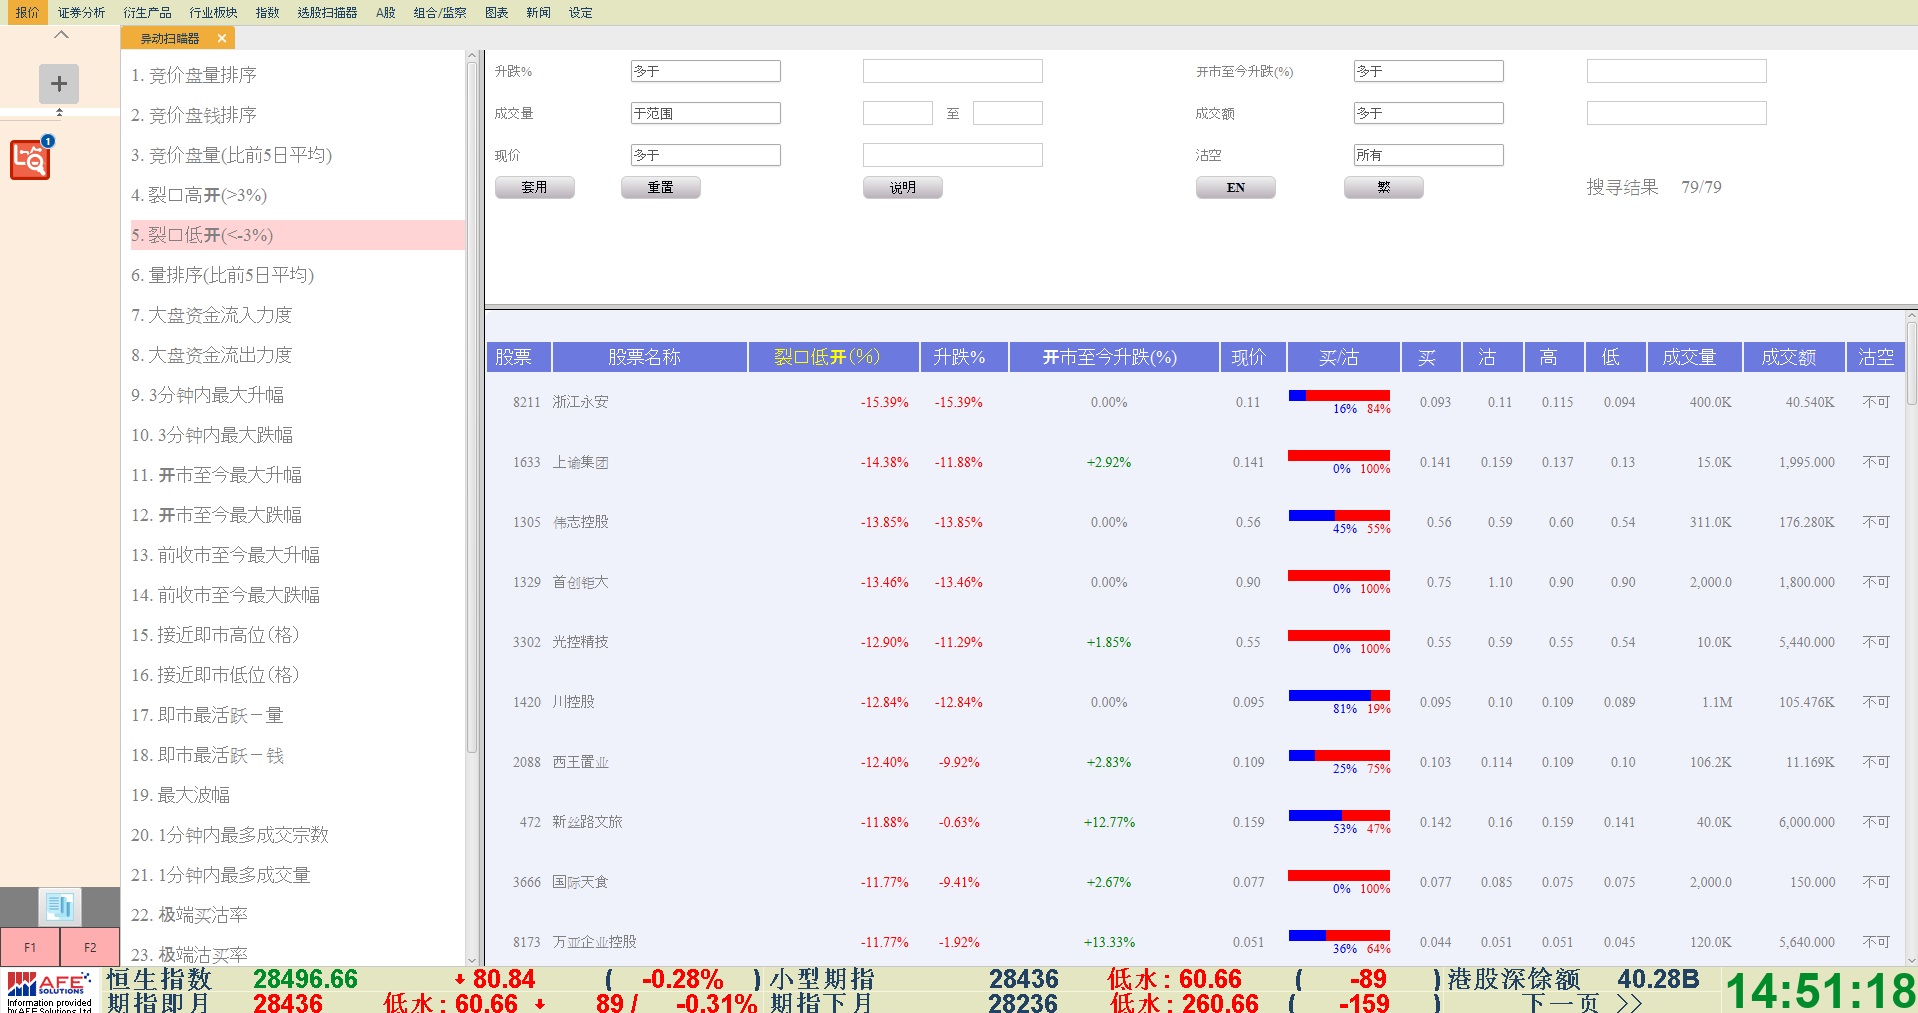Click the results table vertical scrollbar

coord(1911,362)
